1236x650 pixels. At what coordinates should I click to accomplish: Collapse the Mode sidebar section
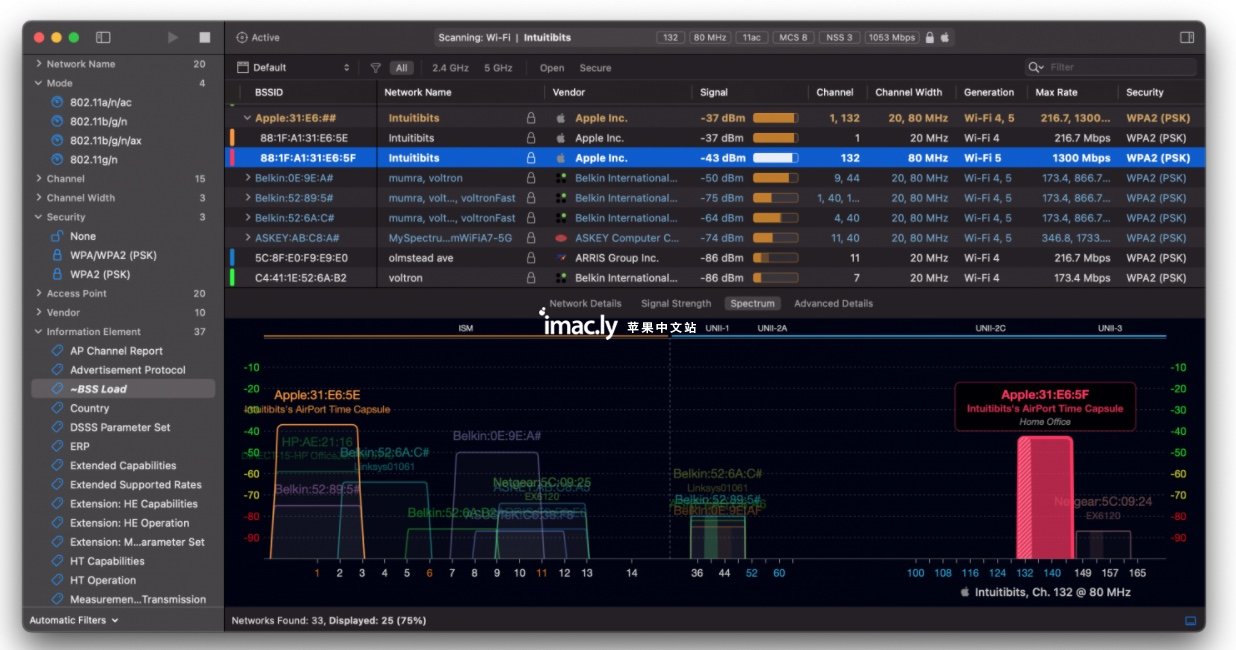pos(38,83)
